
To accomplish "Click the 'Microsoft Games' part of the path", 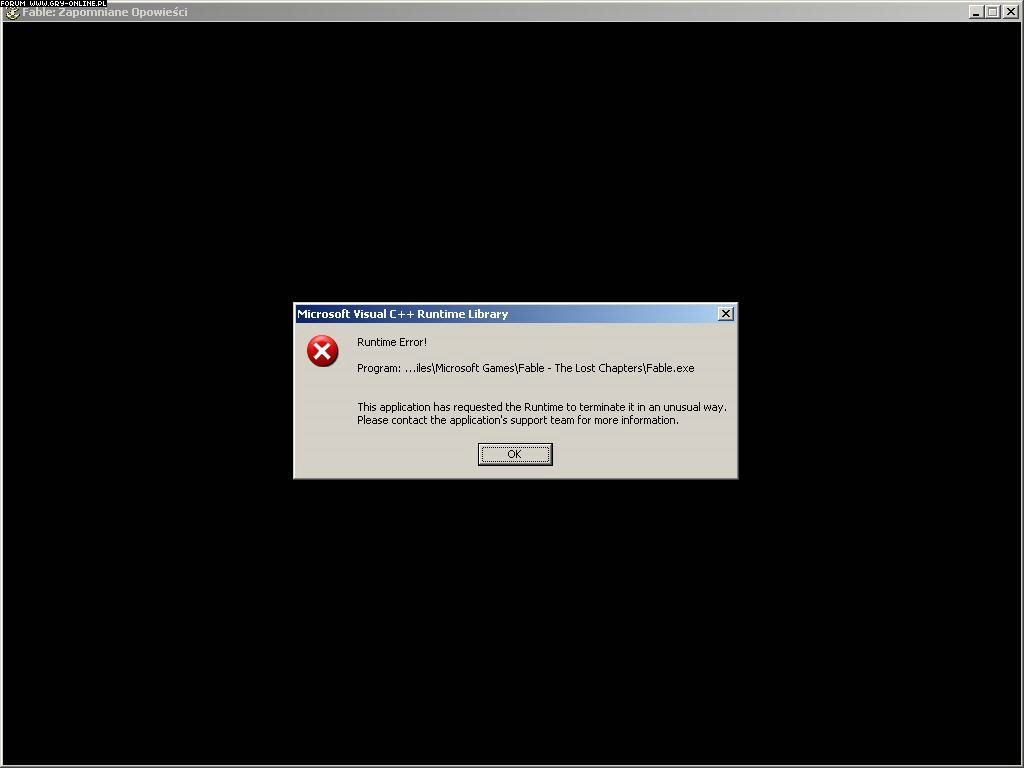I will (475, 368).
